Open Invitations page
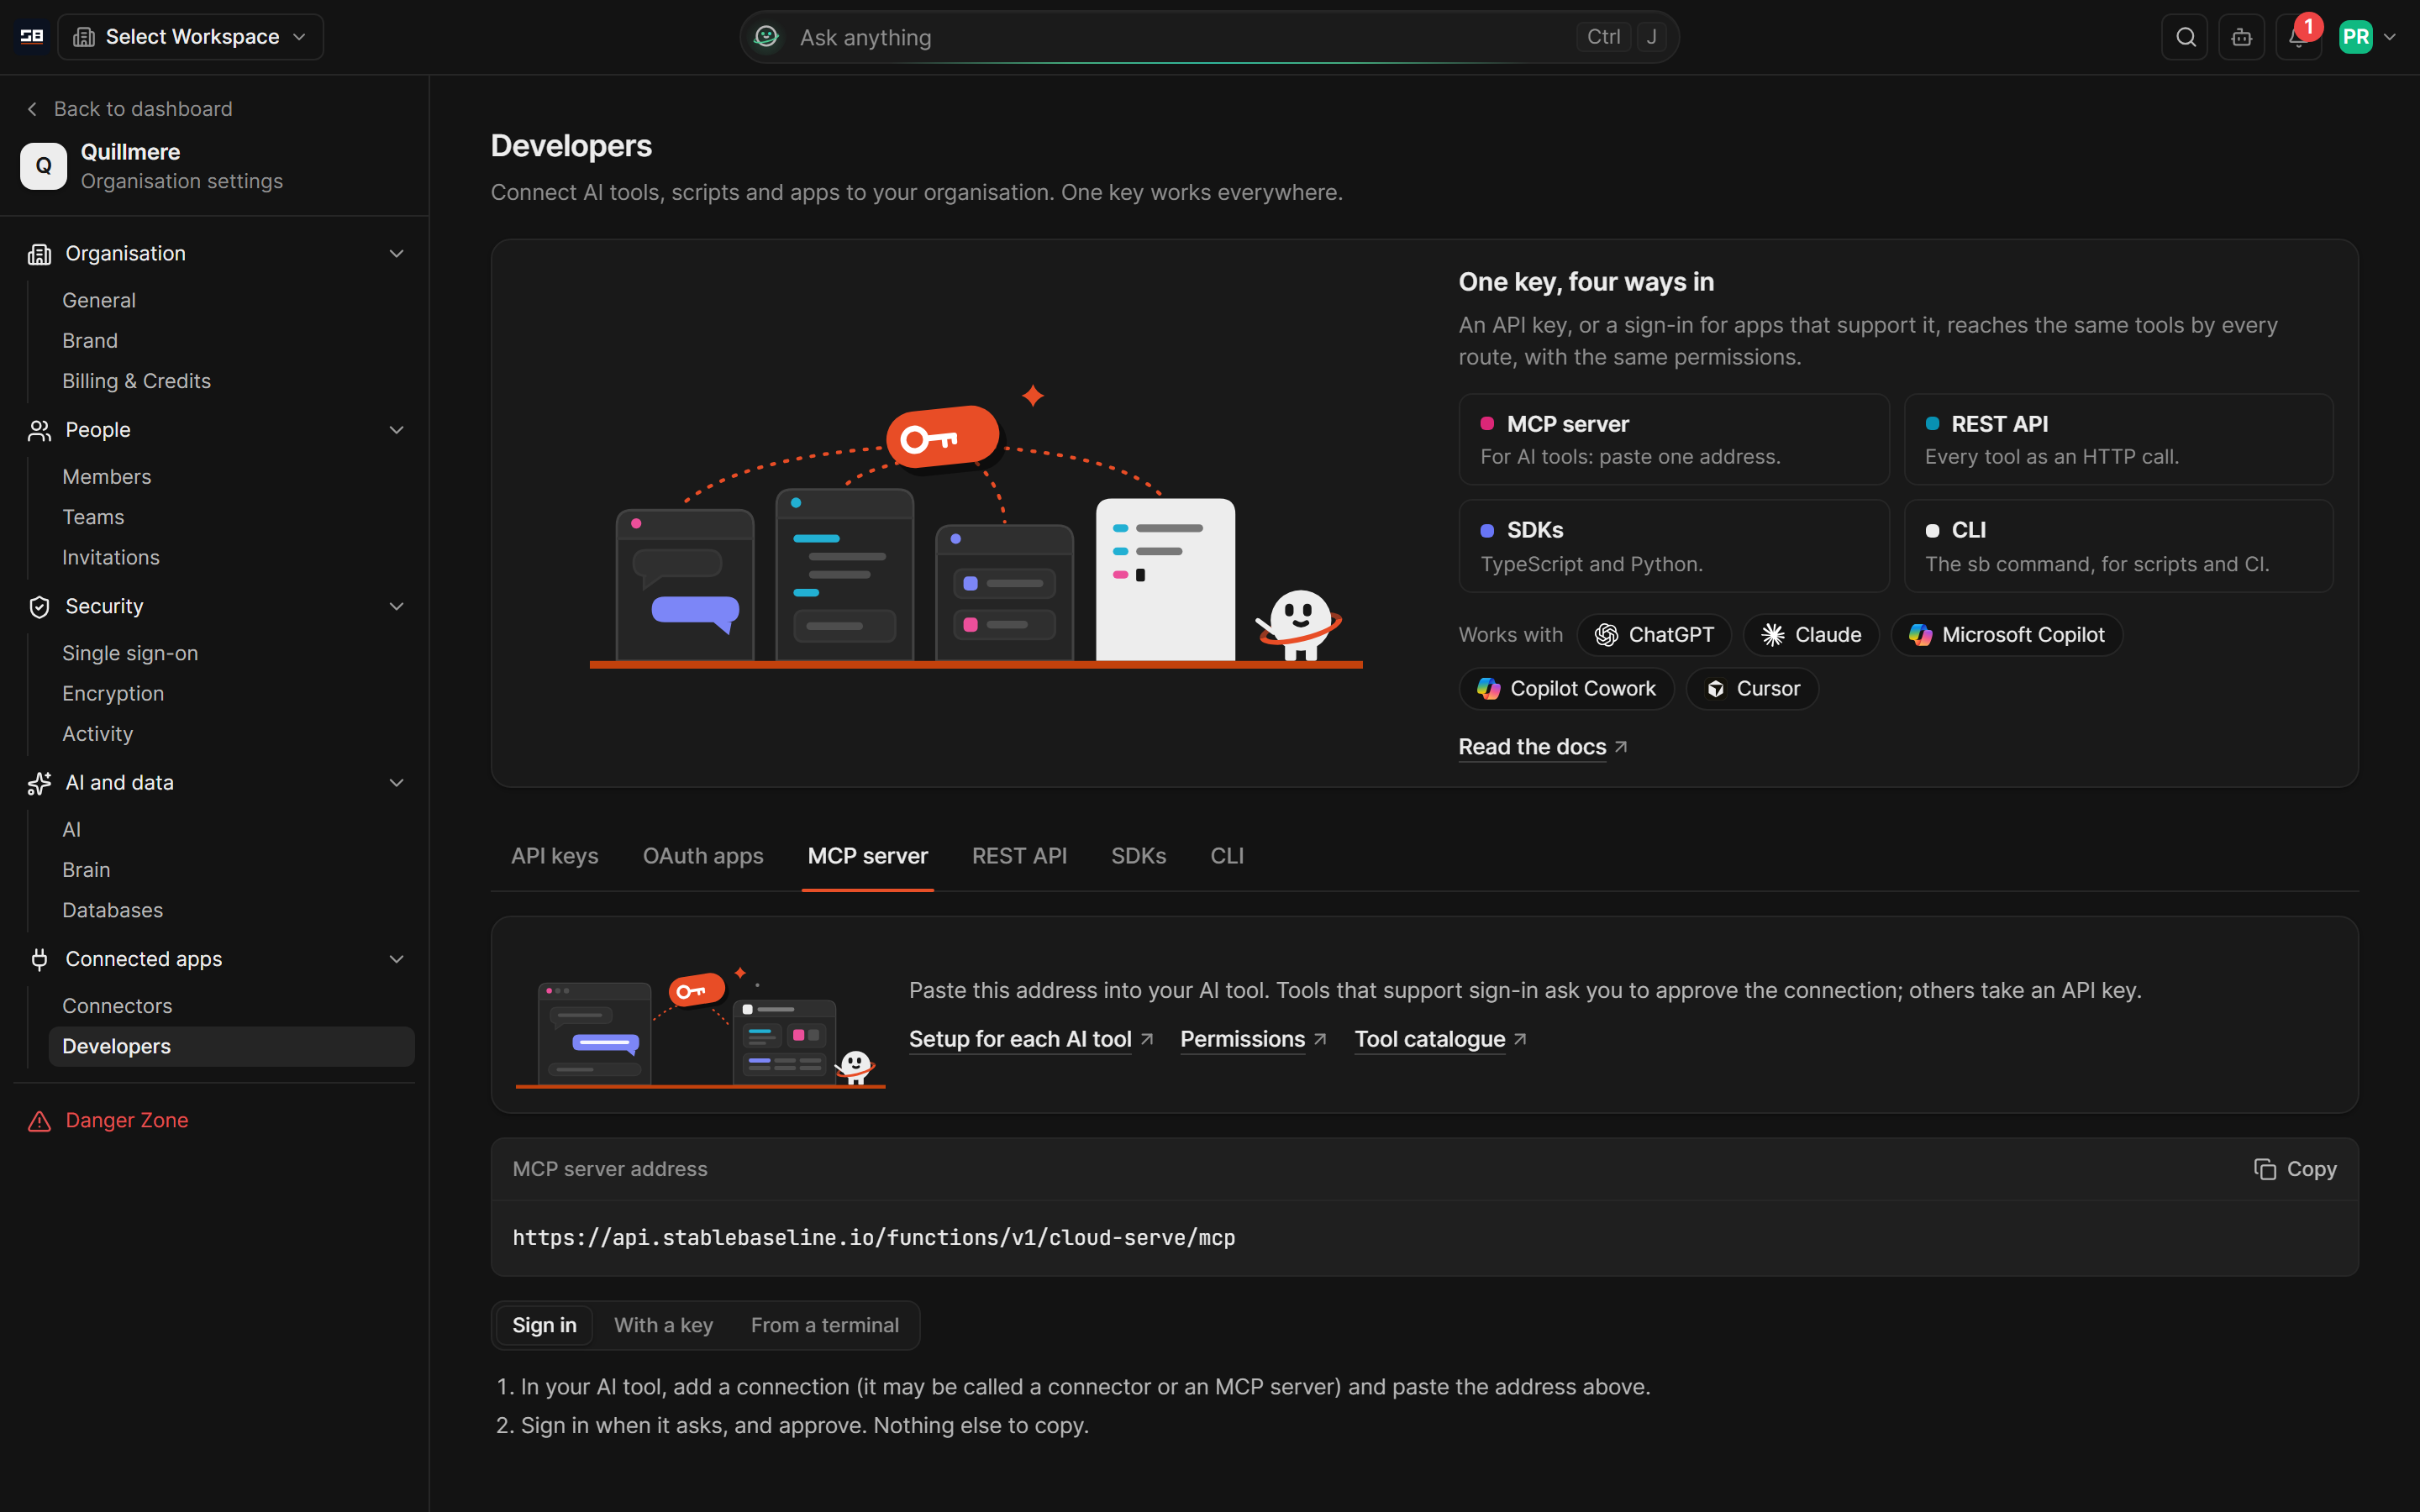This screenshot has width=2420, height=1512. (x=111, y=558)
